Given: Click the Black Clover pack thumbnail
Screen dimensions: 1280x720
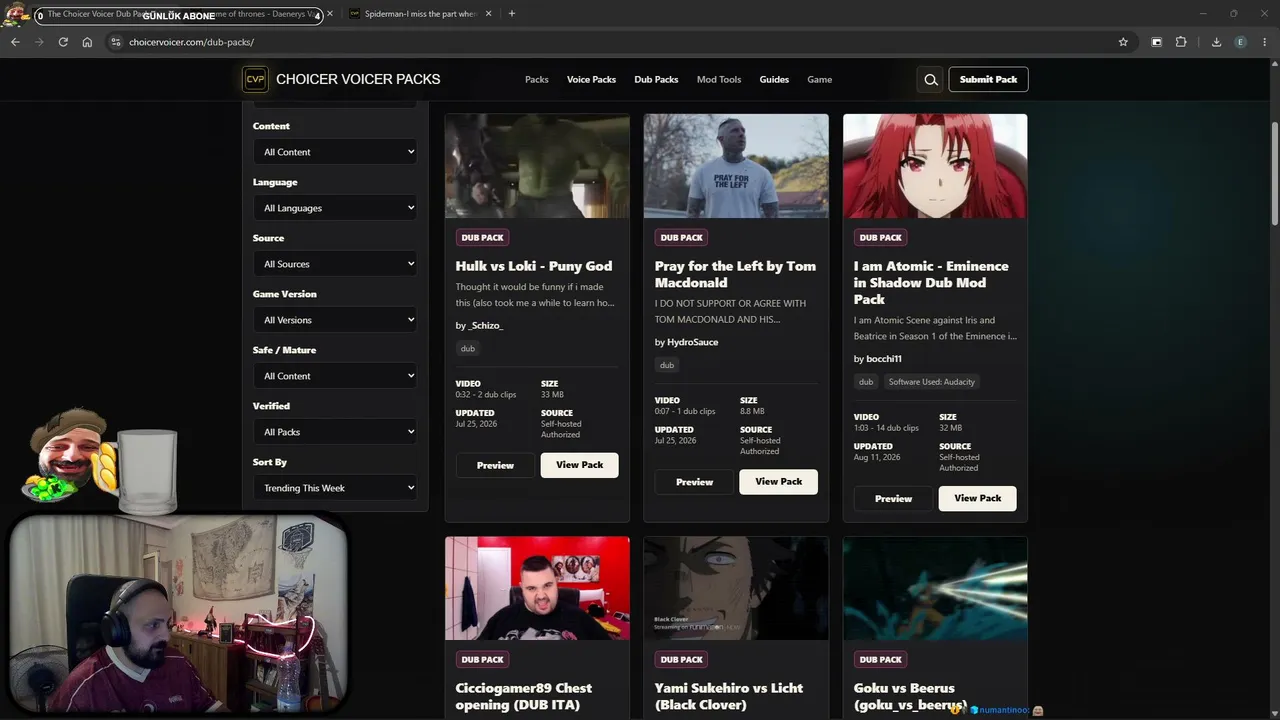Looking at the screenshot, I should (x=736, y=588).
